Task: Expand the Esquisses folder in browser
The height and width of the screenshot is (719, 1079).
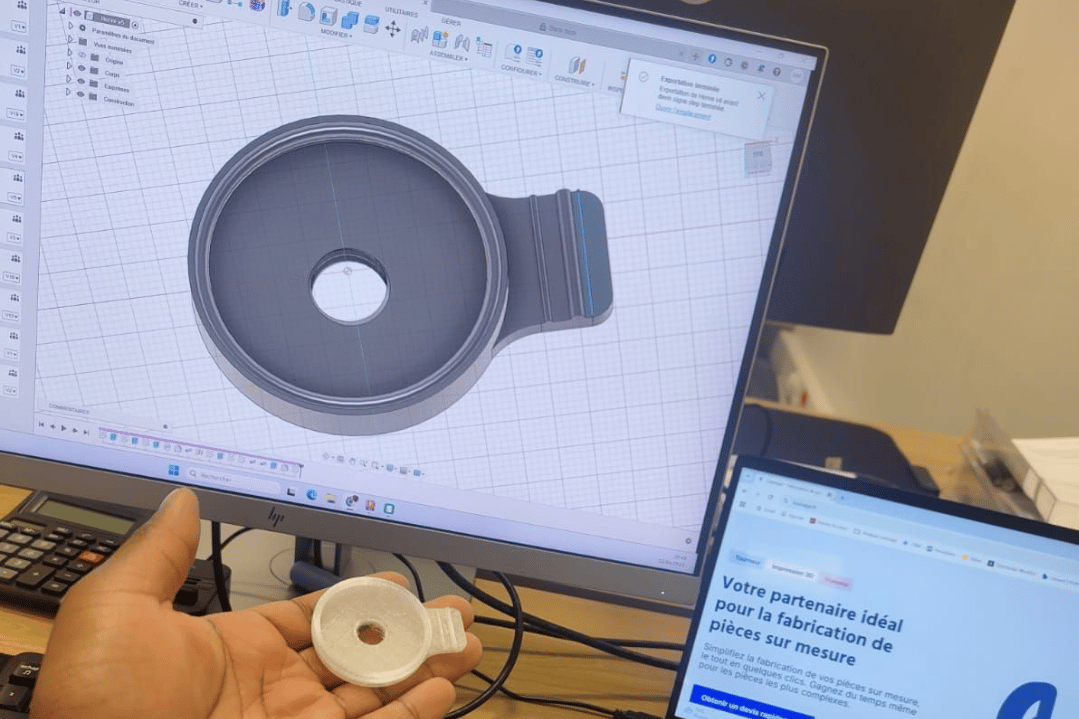Action: (70, 80)
